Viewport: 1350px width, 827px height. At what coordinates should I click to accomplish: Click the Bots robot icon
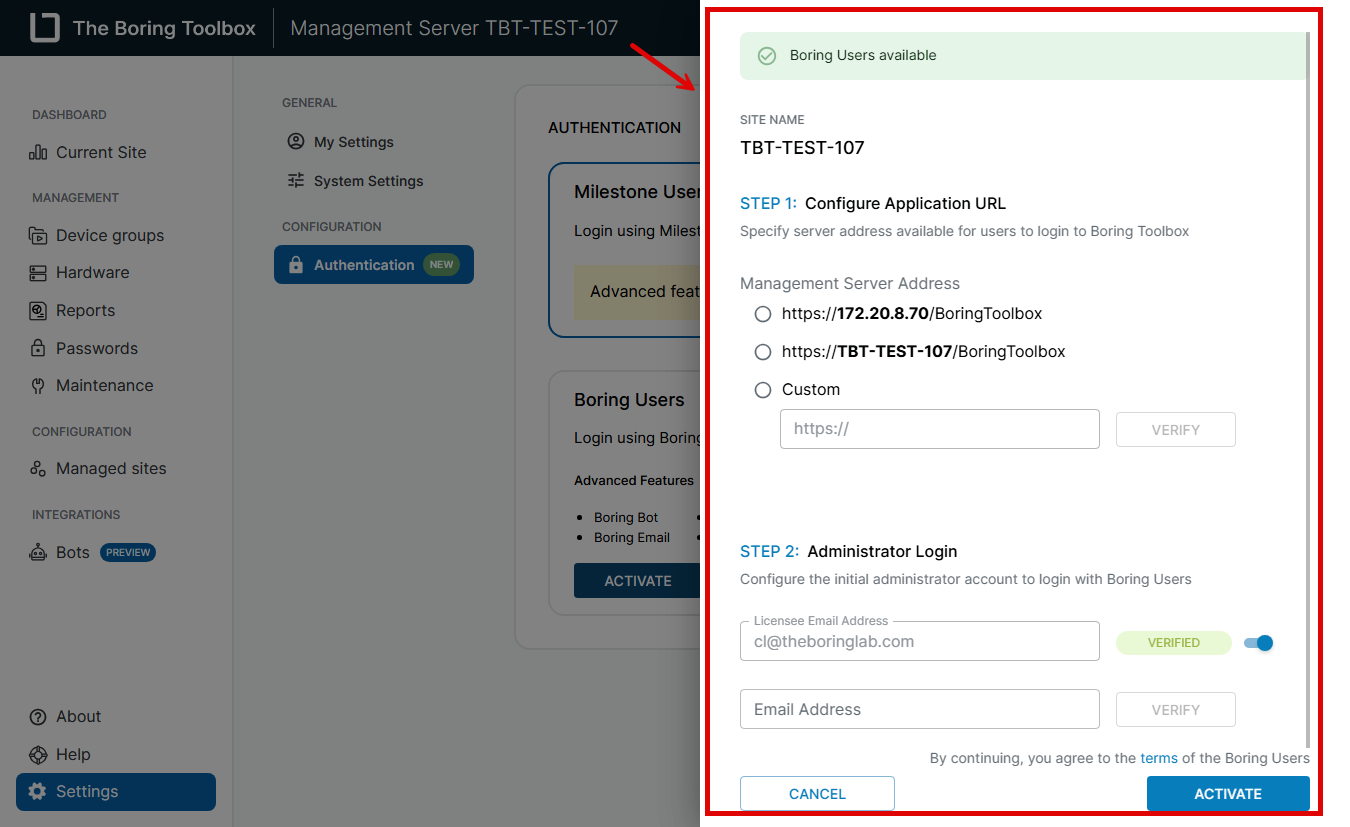point(38,553)
